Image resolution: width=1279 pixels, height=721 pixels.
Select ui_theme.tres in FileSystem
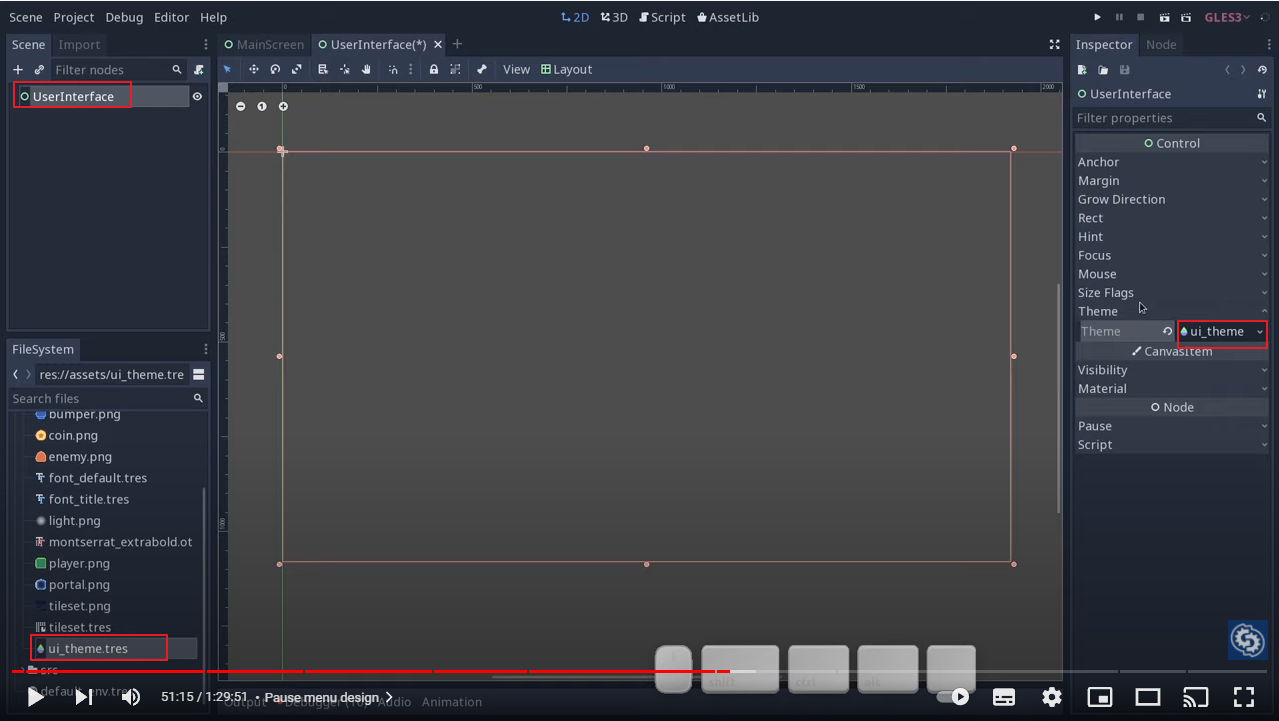point(88,648)
